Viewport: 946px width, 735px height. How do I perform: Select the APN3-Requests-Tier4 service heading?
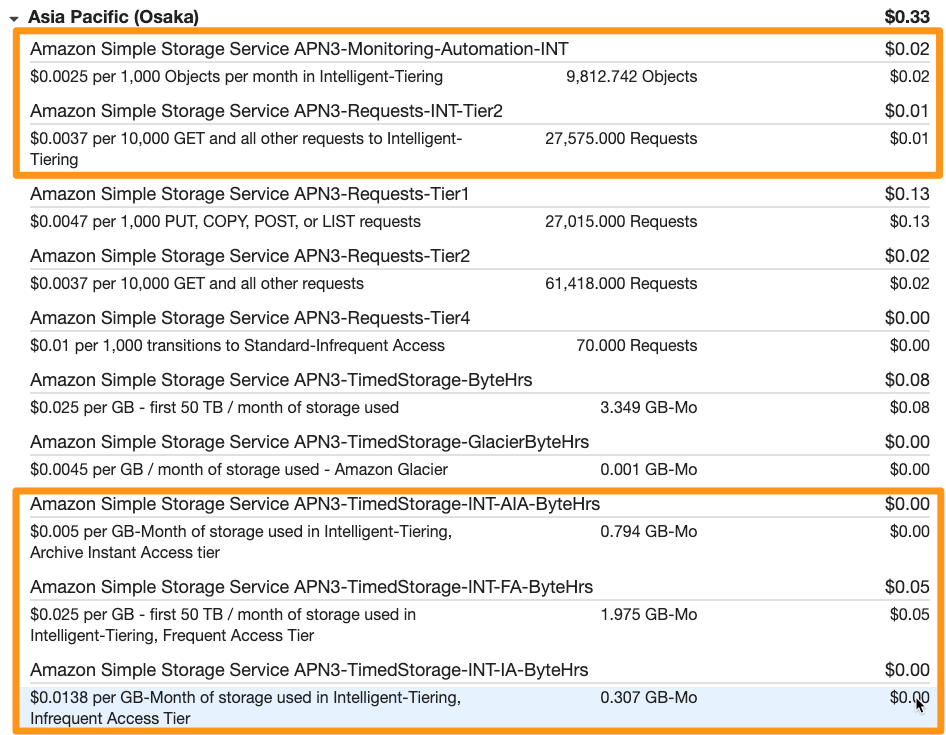coord(250,318)
